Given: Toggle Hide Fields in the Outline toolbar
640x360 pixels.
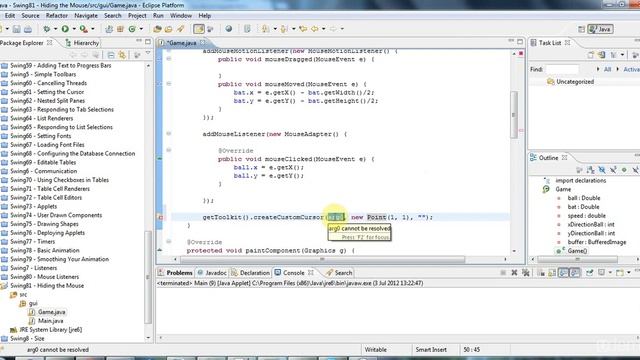Looking at the screenshot, I should tap(602, 169).
